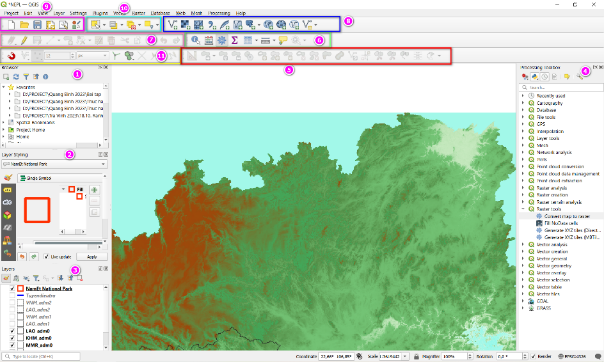
Task: Click the Add WMS layer globe icon
Action: [x=268, y=25]
